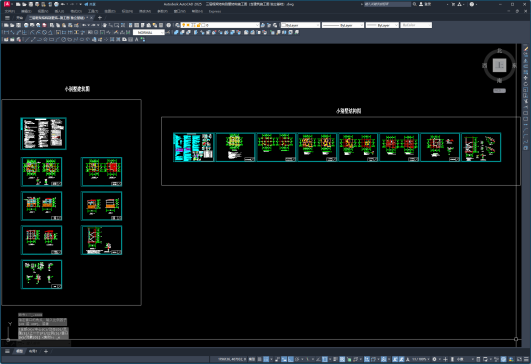The width and height of the screenshot is (531, 364).
Task: Open the Express menu
Action: tap(215, 12)
